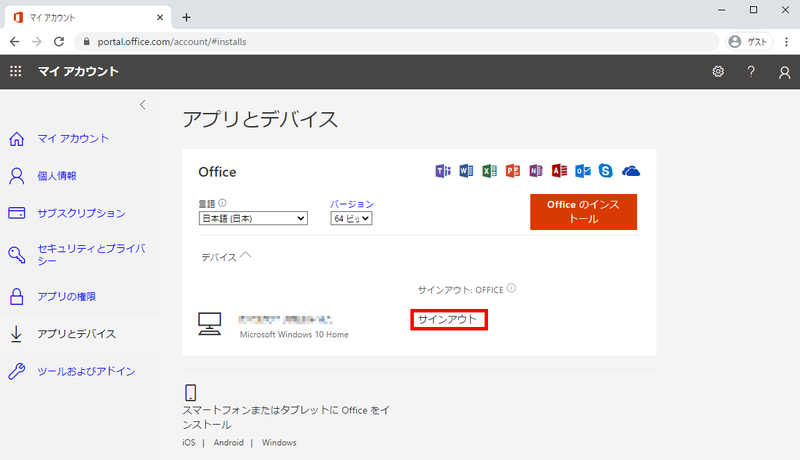Click the key icon for security
Image resolution: width=800 pixels, height=460 pixels.
tap(16, 254)
